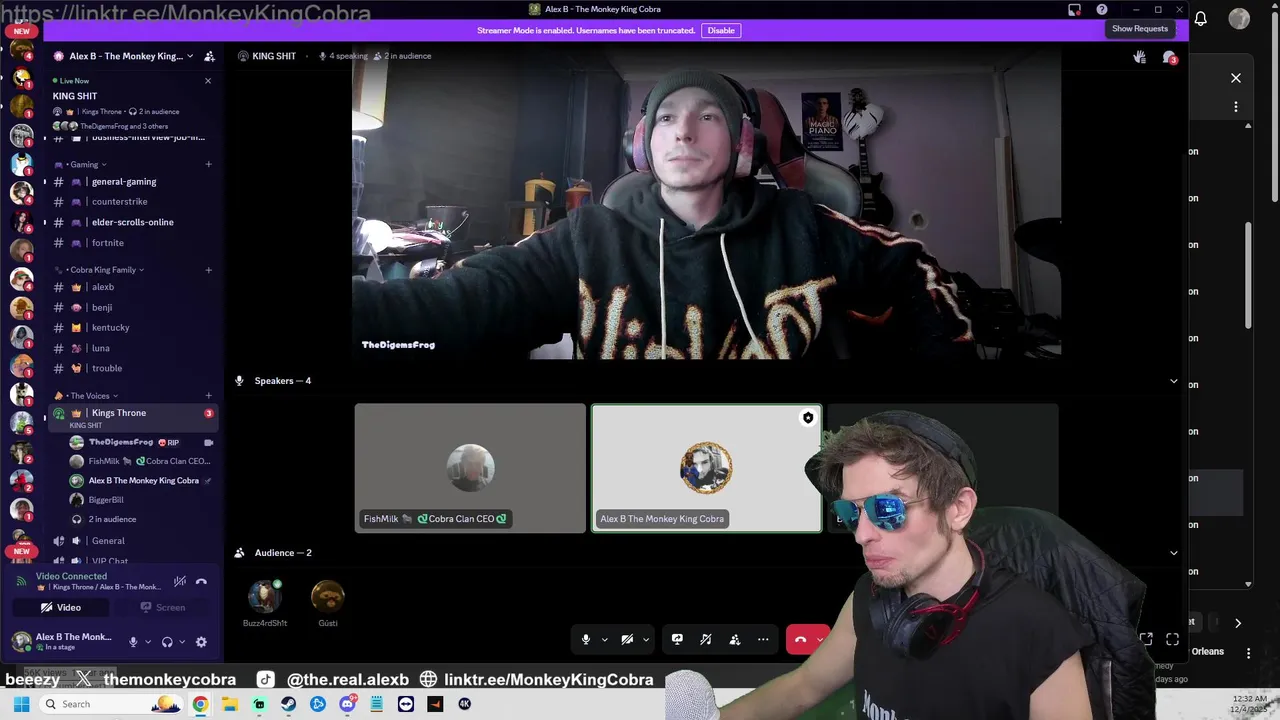Toggle noise suppression in Video Connected panel
Screen dimensions: 1280x720
[x=180, y=581]
